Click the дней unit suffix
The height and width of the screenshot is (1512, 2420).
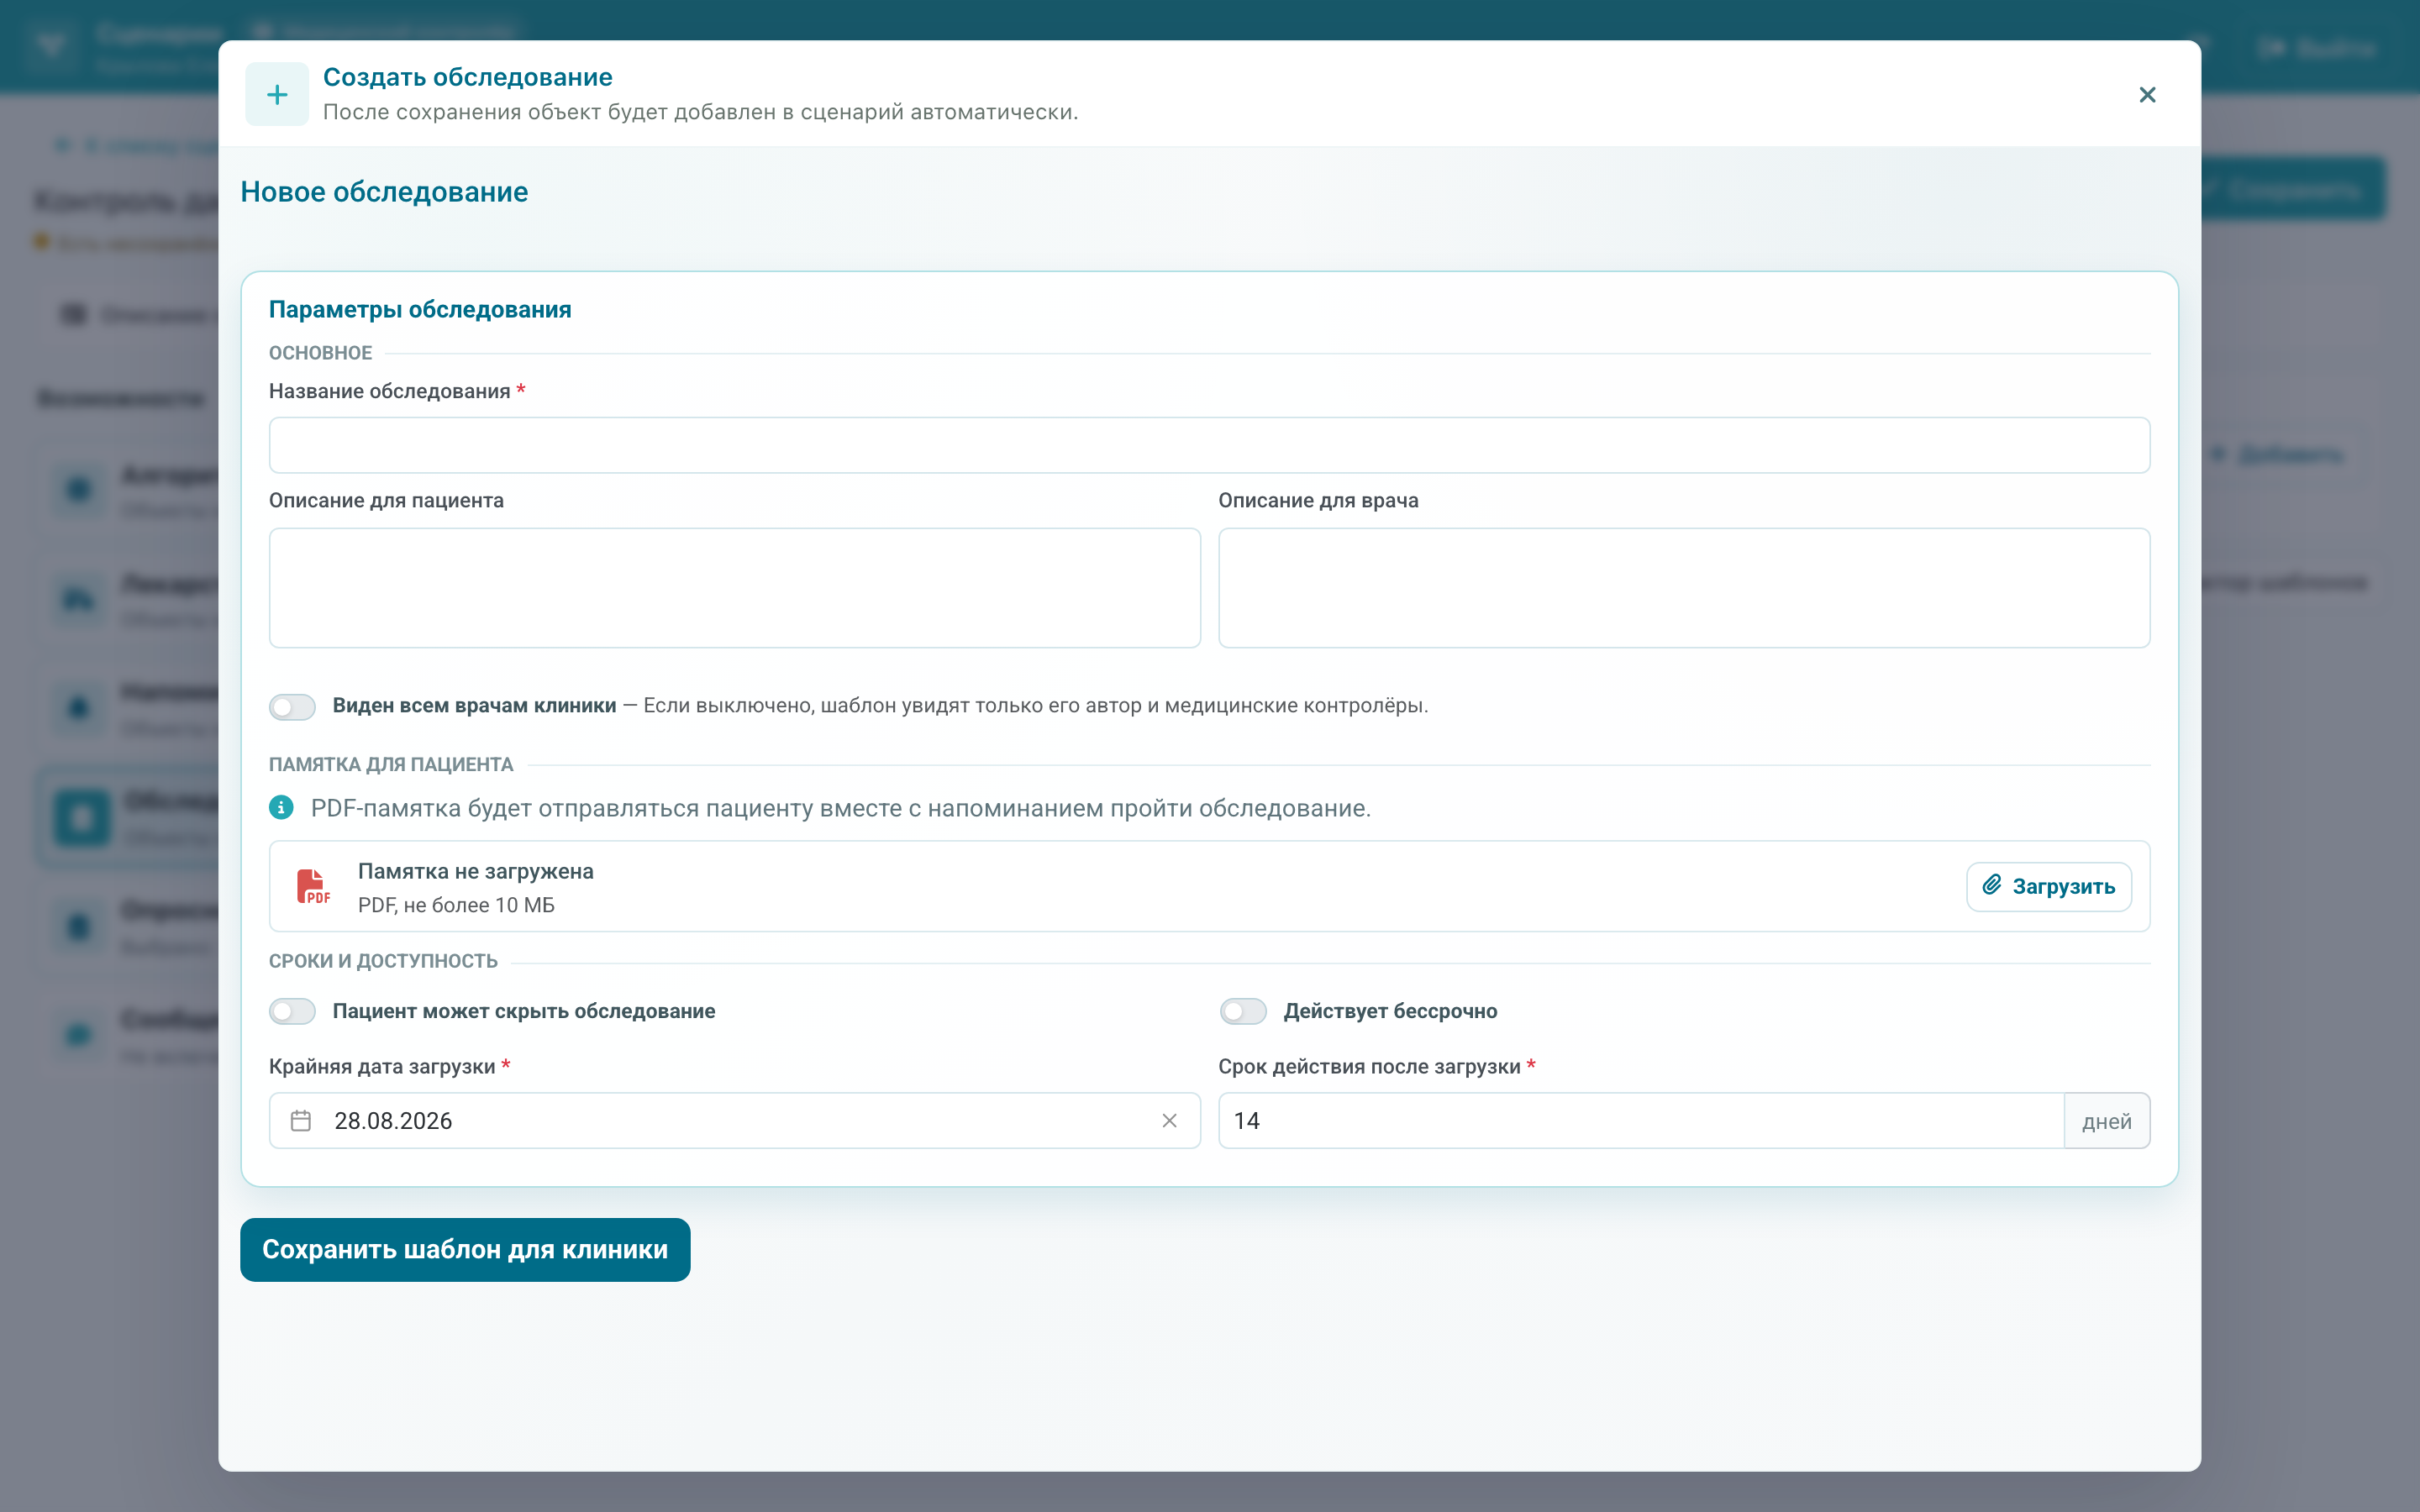[x=2107, y=1121]
